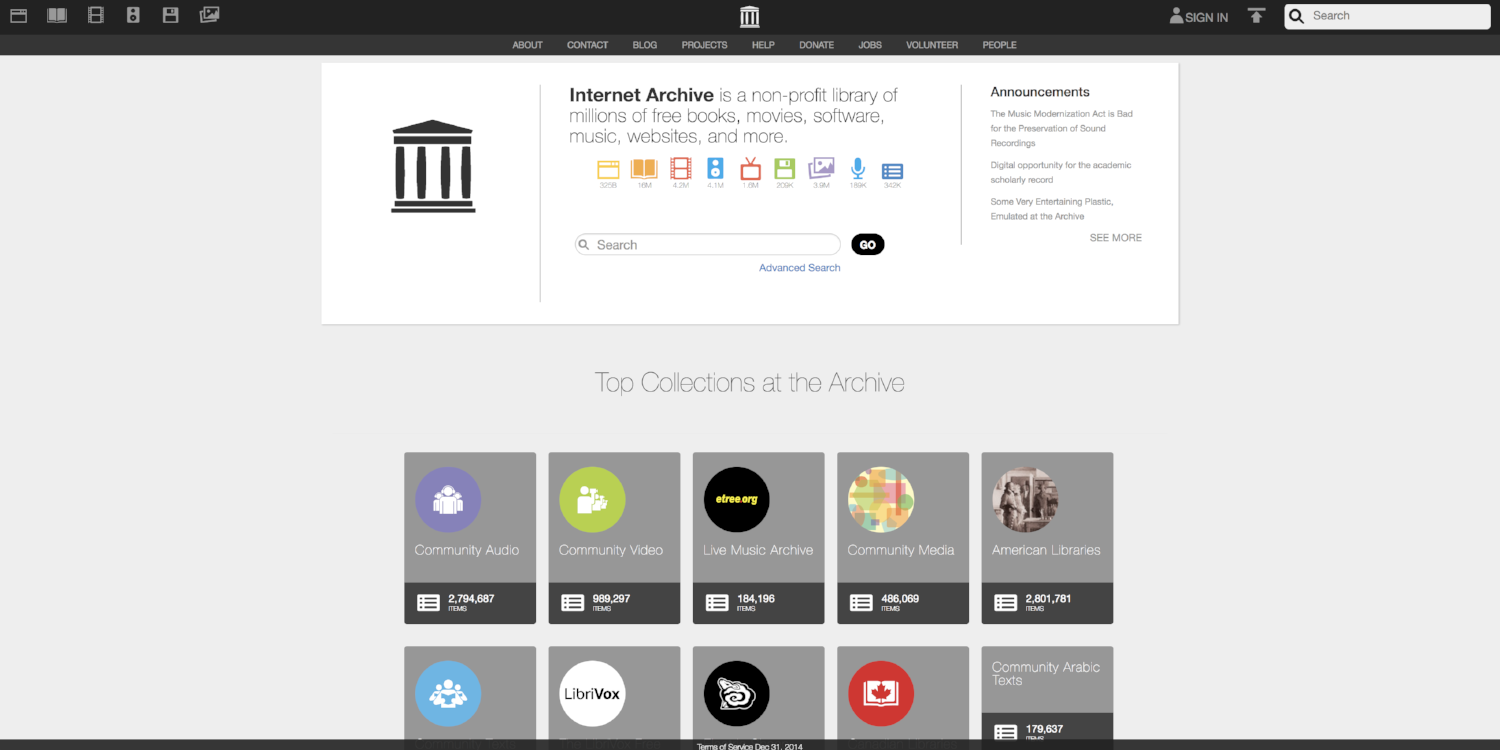Click the GO search button
The height and width of the screenshot is (750, 1500).
click(x=868, y=245)
